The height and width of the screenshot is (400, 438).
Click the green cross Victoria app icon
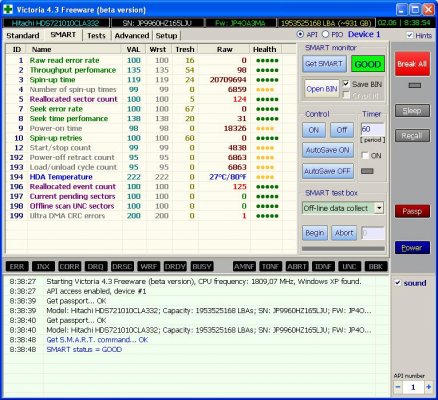[8, 9]
